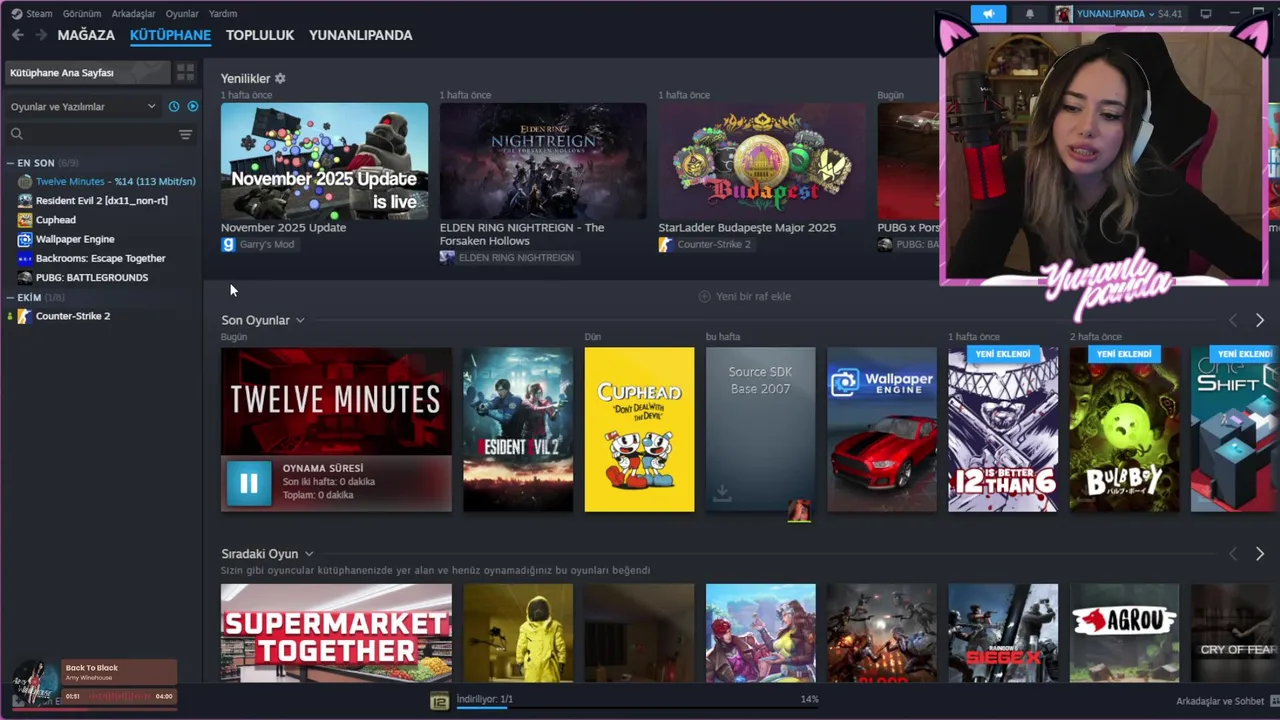Click the Wallpaper Engine sidebar icon

click(x=25, y=239)
